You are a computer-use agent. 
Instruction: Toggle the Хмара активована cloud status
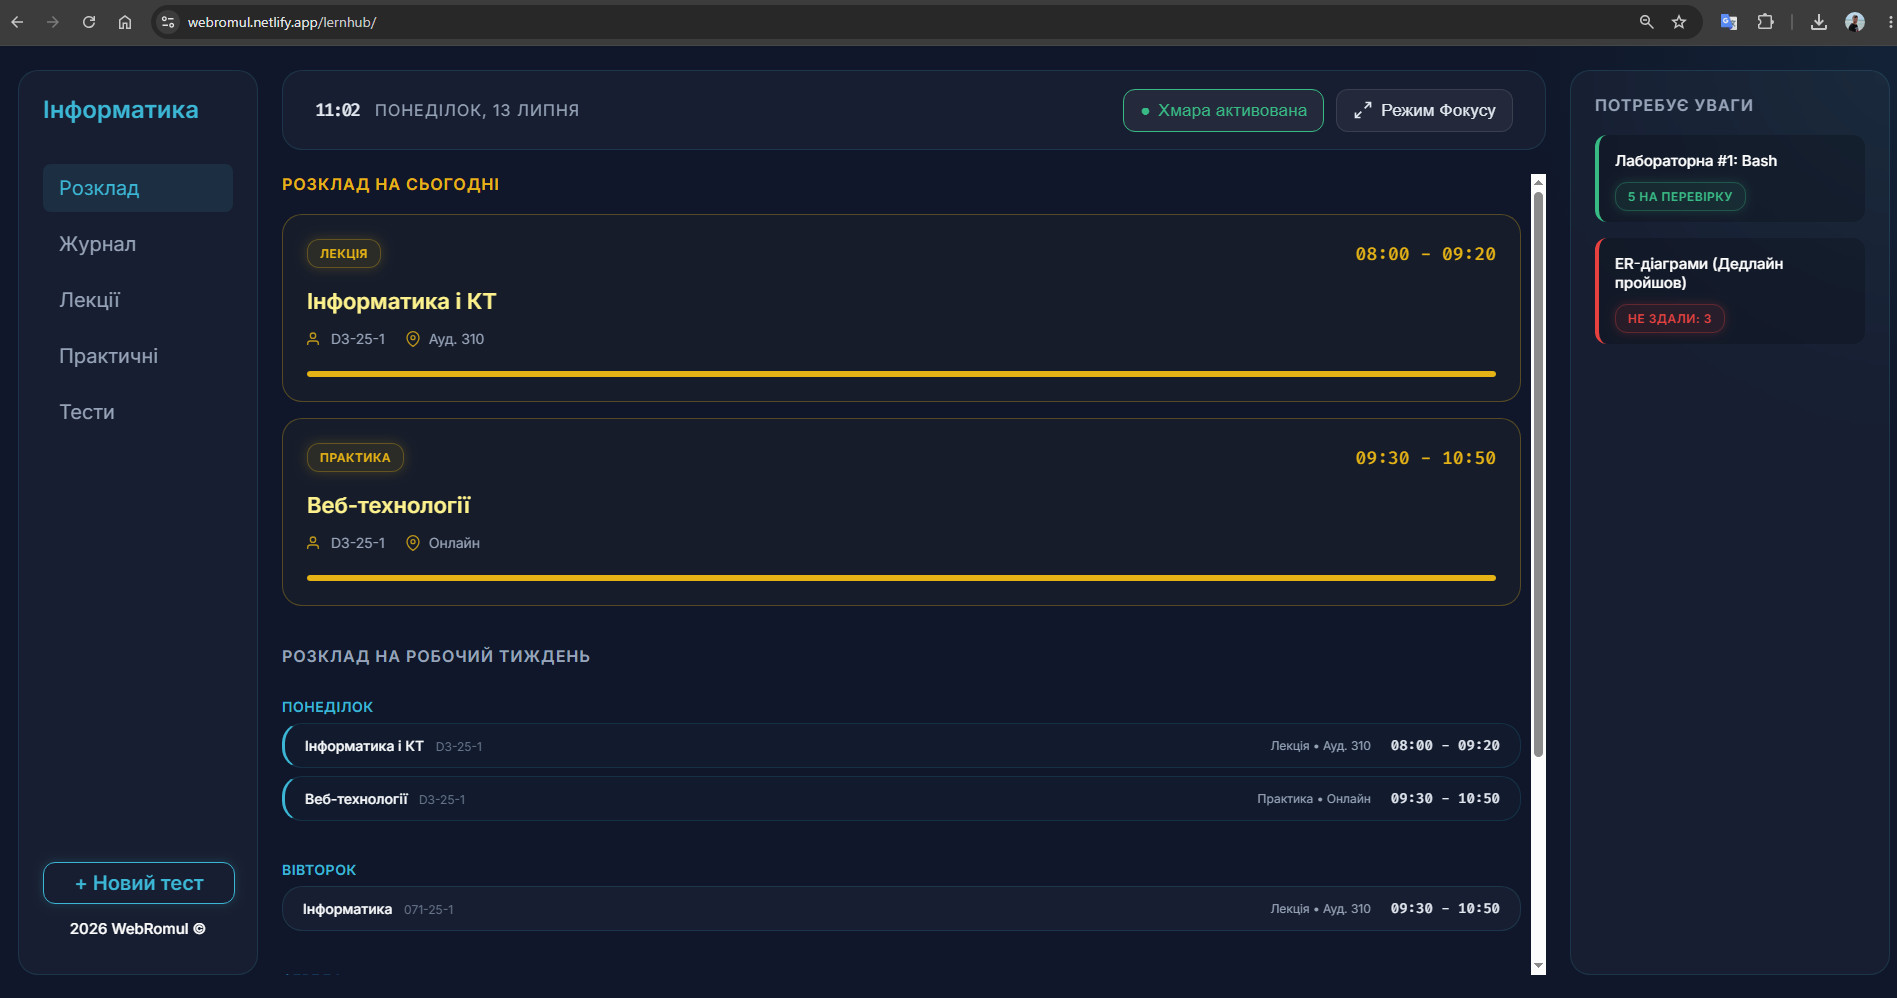coord(1223,110)
